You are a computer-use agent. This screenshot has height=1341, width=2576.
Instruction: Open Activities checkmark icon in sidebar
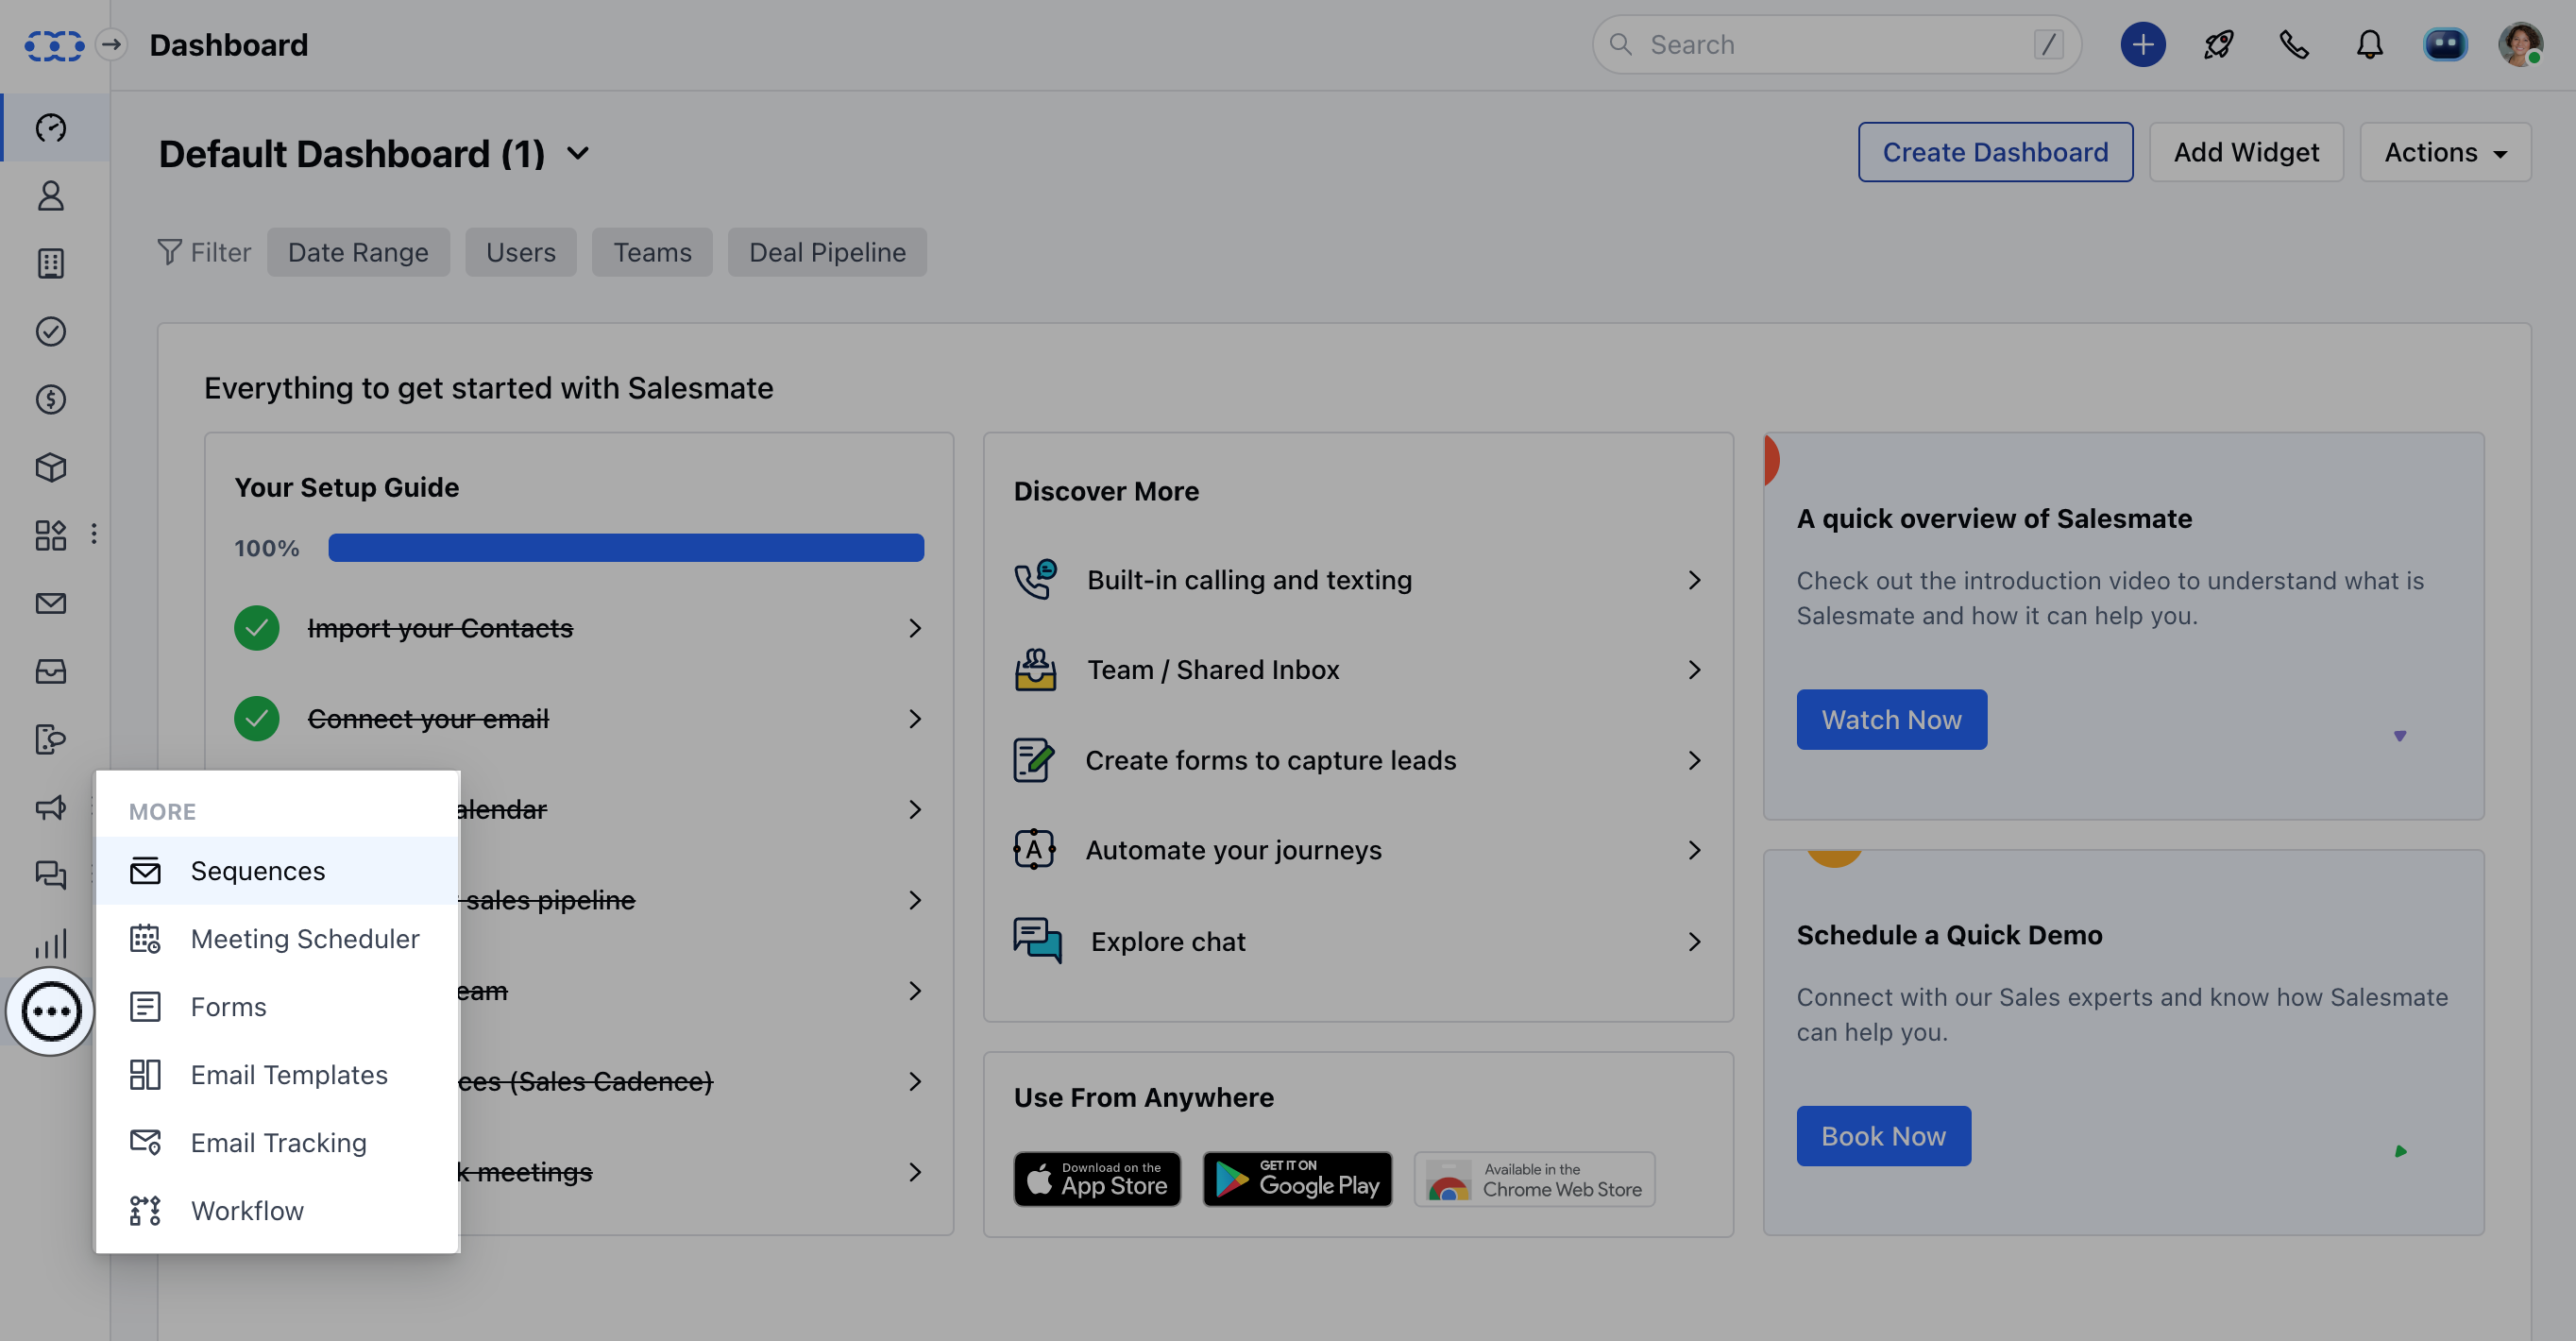coord(51,332)
